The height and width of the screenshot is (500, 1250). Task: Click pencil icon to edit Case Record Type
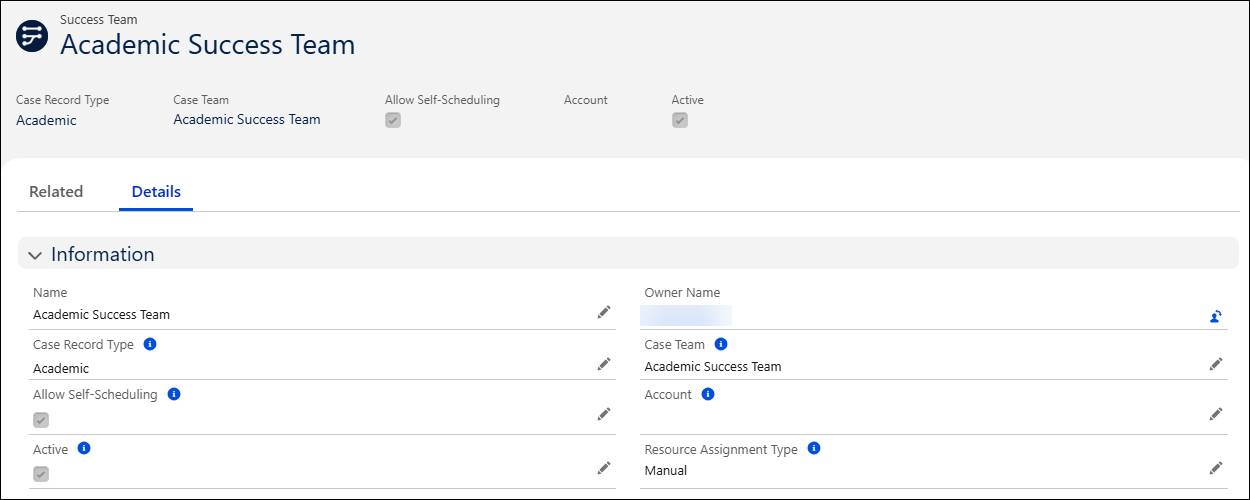point(604,364)
